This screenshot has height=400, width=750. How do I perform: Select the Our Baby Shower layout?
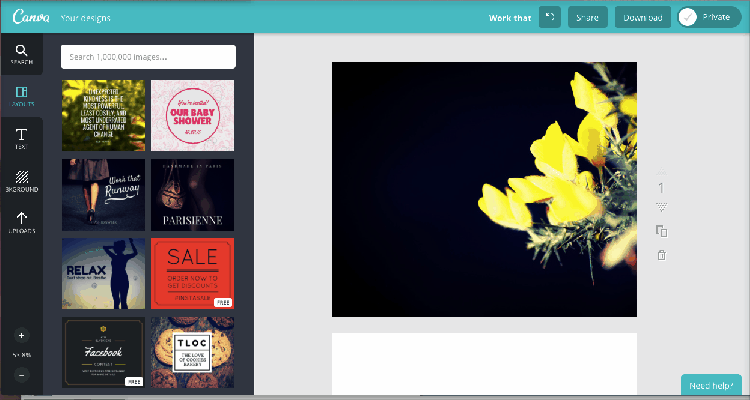tap(192, 115)
